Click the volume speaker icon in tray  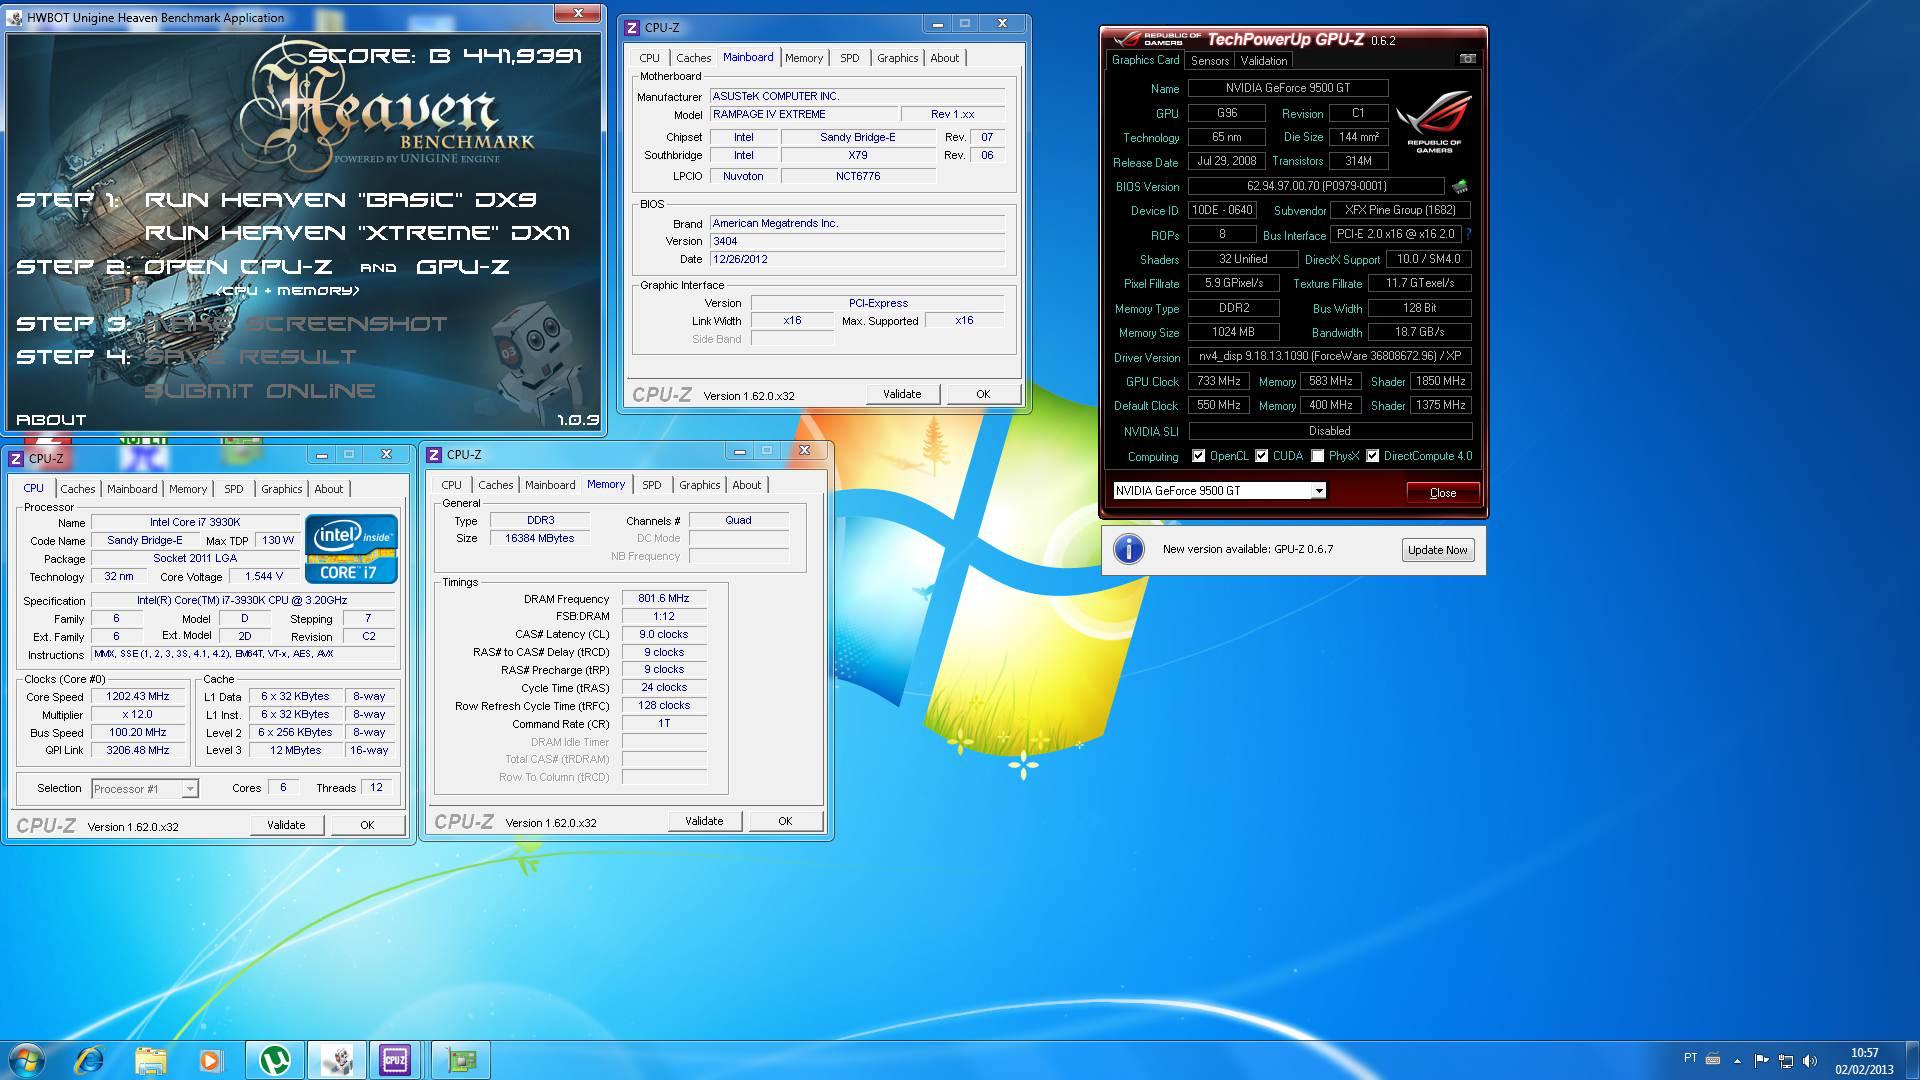click(x=1809, y=1060)
